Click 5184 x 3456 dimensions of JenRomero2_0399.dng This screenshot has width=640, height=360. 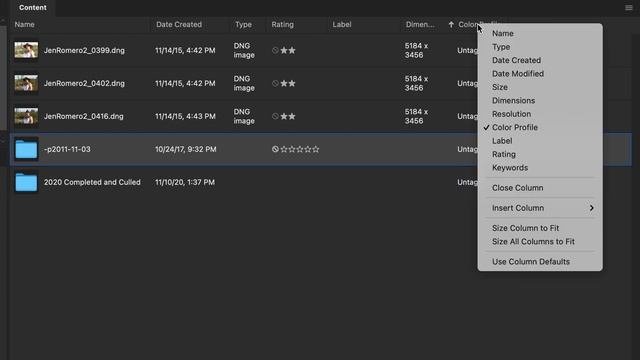(416, 50)
